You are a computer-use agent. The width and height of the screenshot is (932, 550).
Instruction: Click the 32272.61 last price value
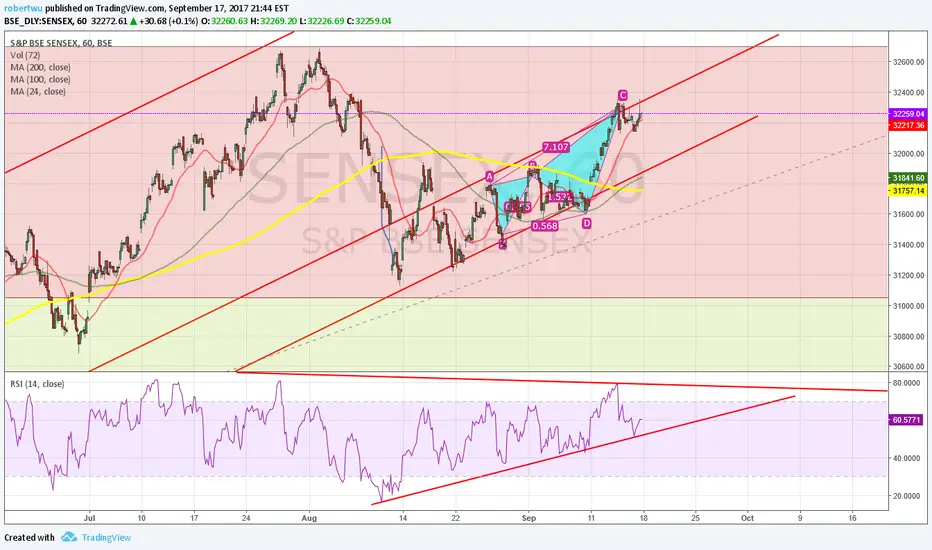pyautogui.click(x=109, y=21)
